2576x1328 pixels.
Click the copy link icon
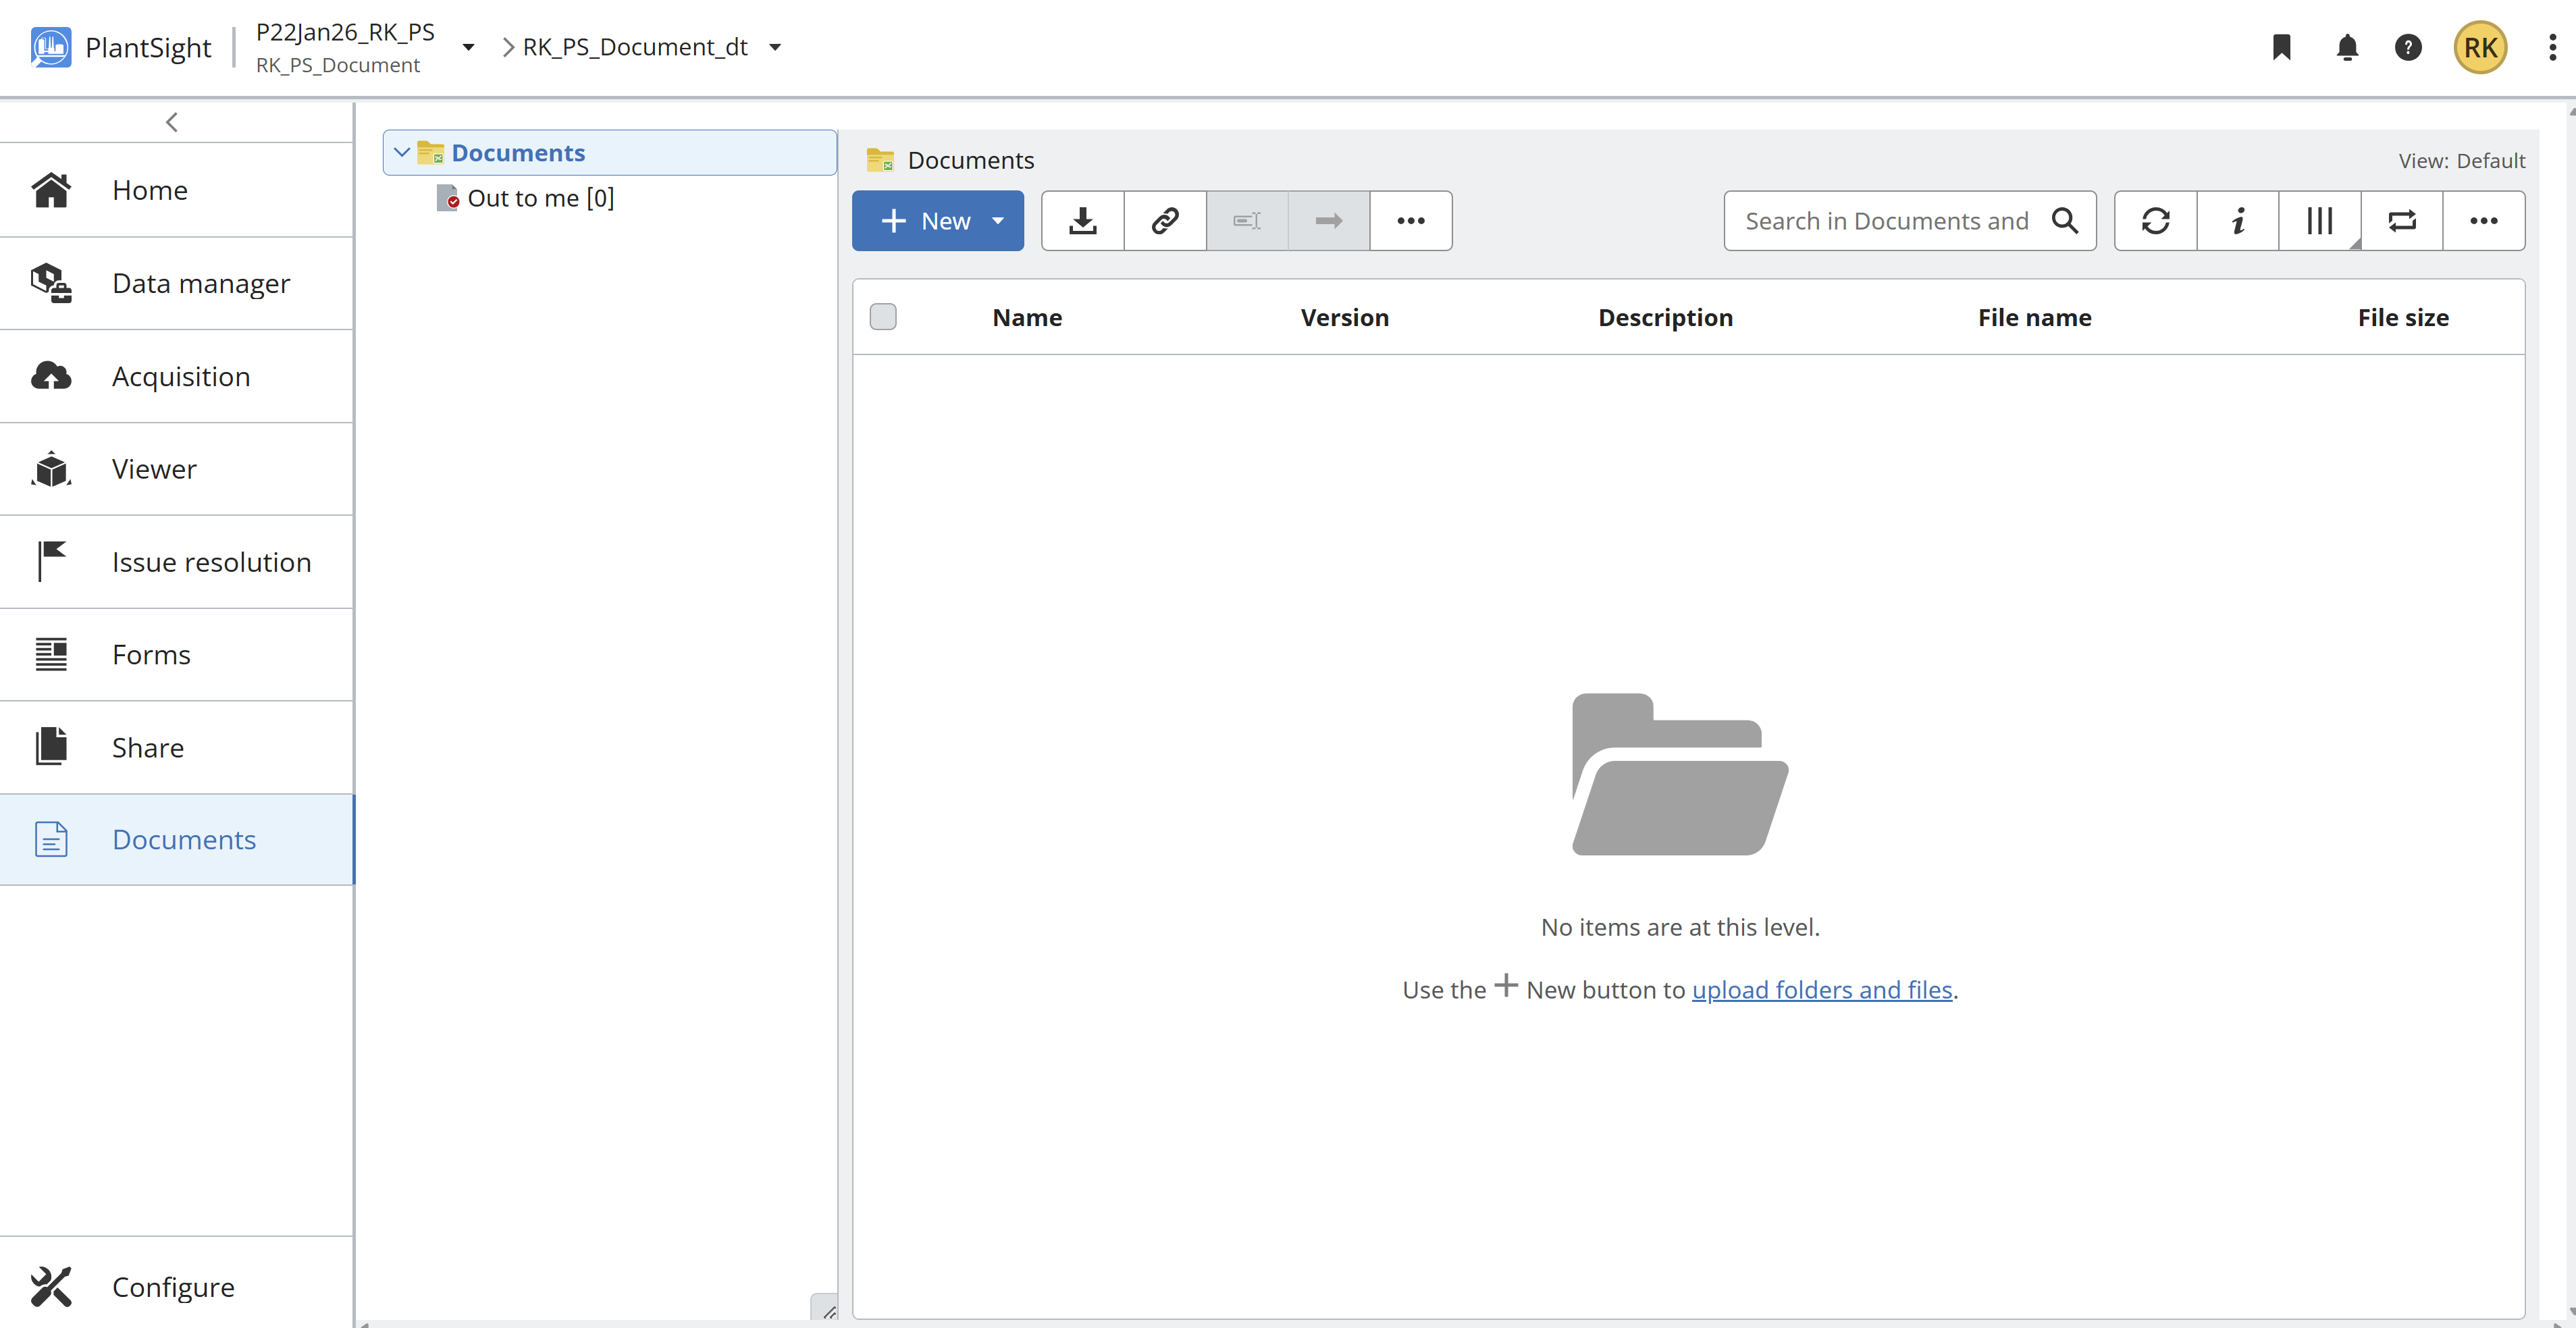tap(1164, 221)
